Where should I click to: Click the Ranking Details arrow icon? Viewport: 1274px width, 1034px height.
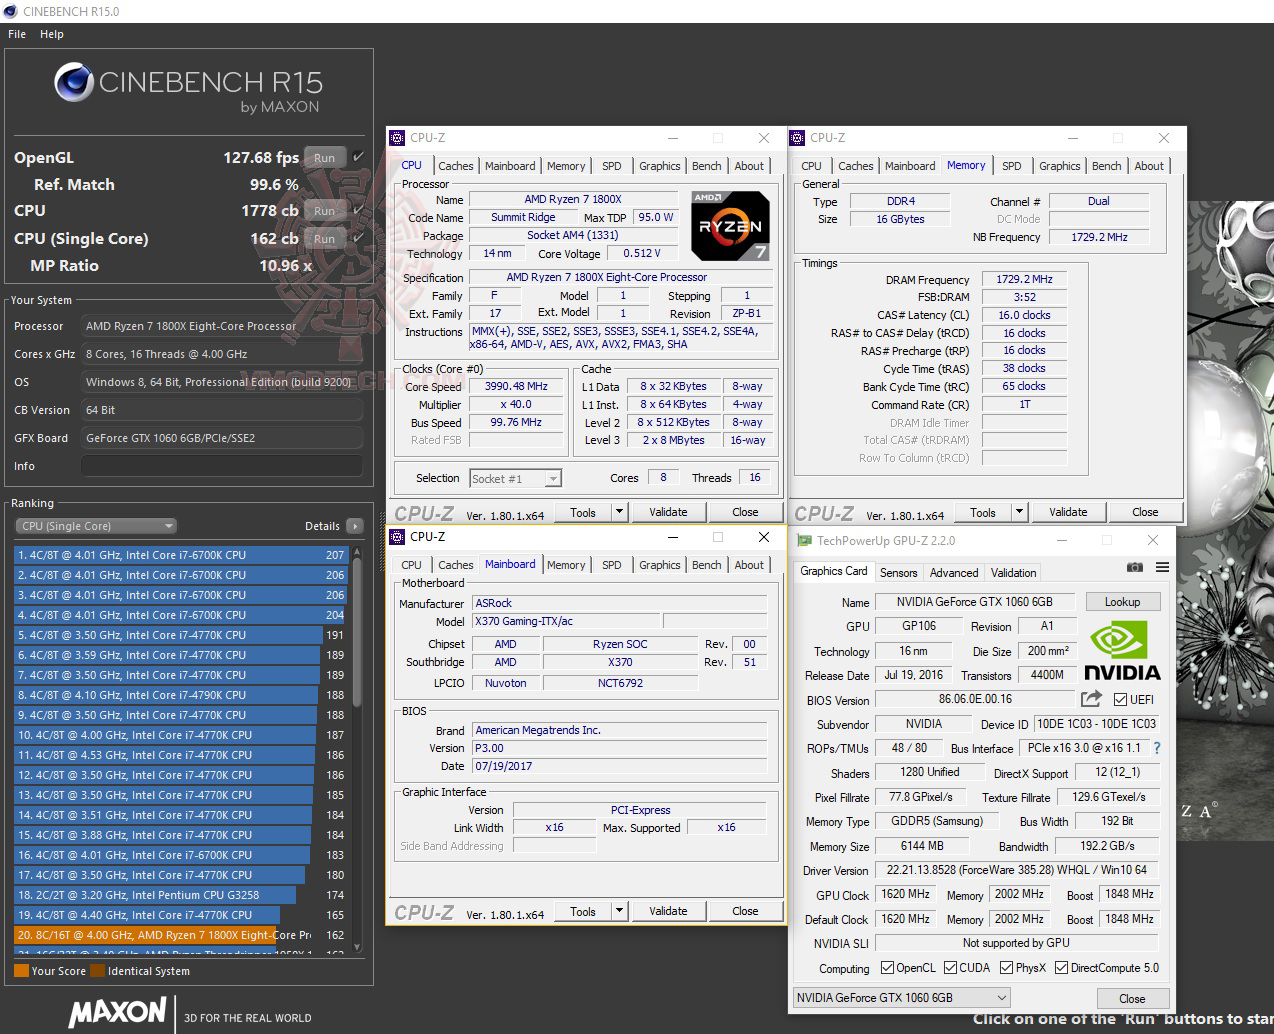pos(355,526)
